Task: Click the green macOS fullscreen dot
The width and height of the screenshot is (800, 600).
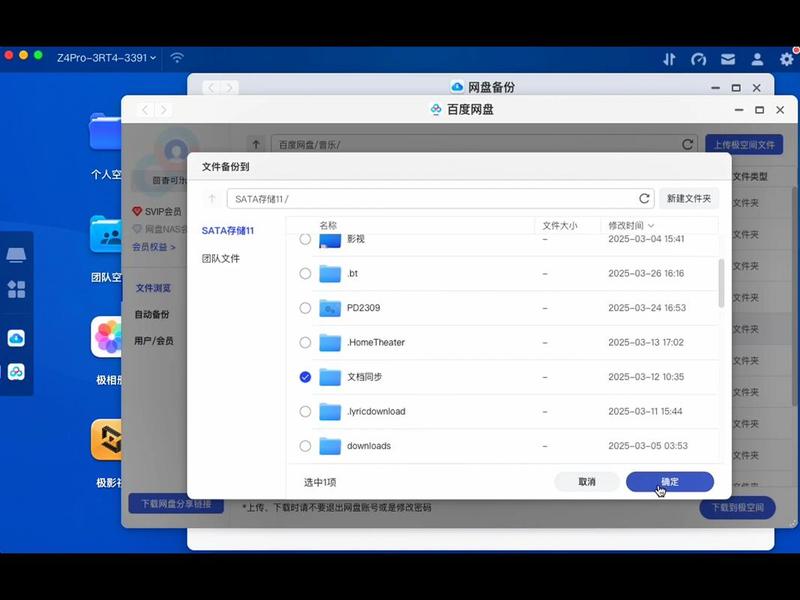Action: 38,55
